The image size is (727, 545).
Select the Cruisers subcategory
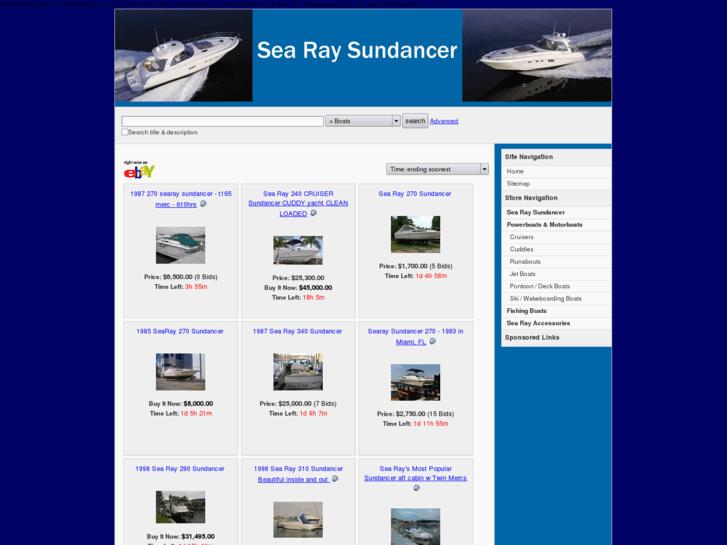coord(521,237)
